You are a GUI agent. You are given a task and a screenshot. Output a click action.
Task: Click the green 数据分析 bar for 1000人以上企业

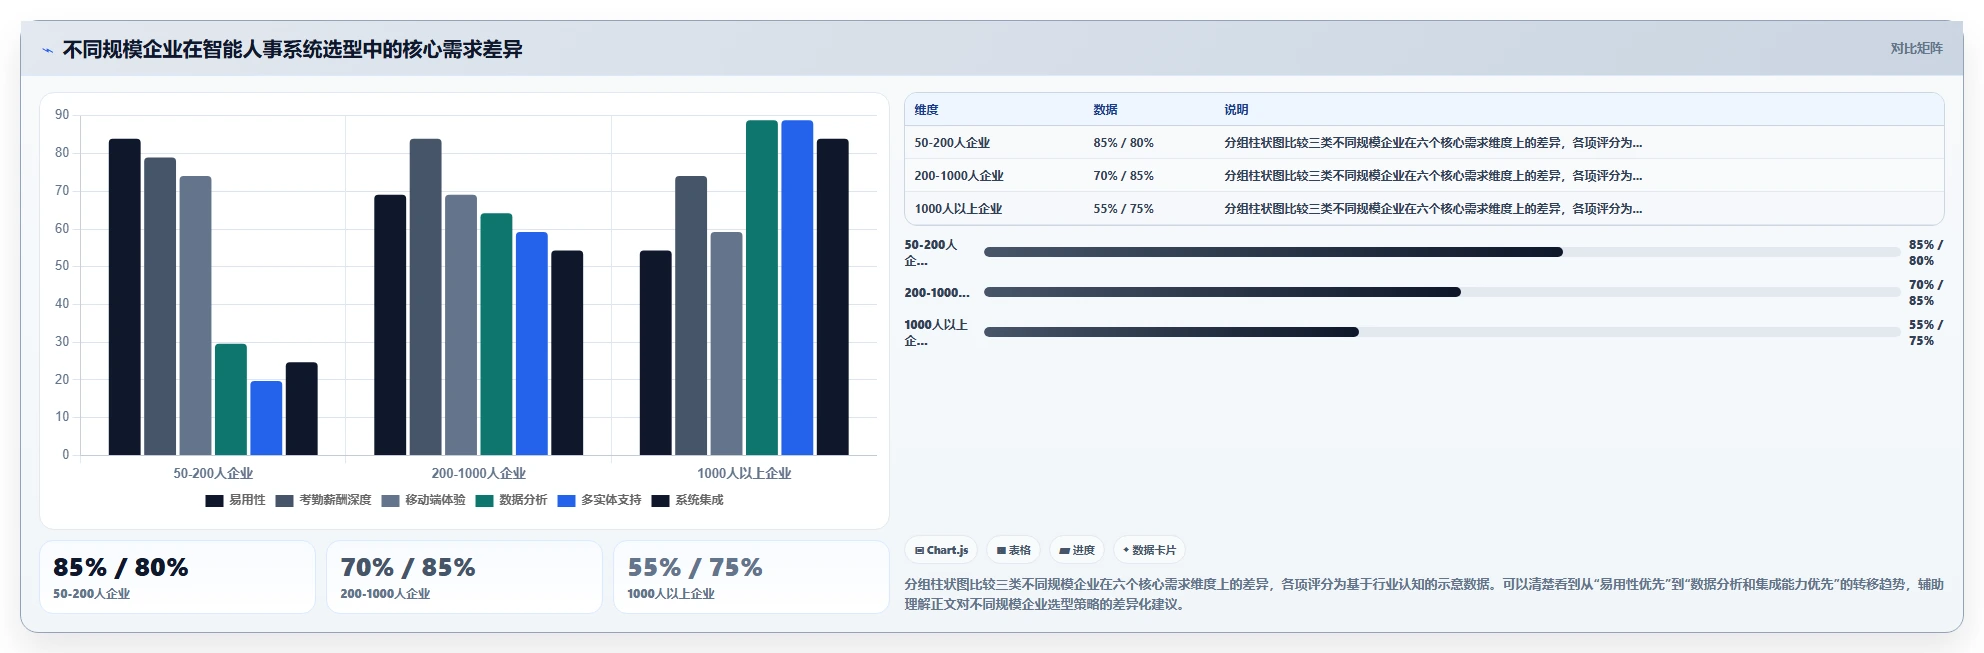(762, 288)
